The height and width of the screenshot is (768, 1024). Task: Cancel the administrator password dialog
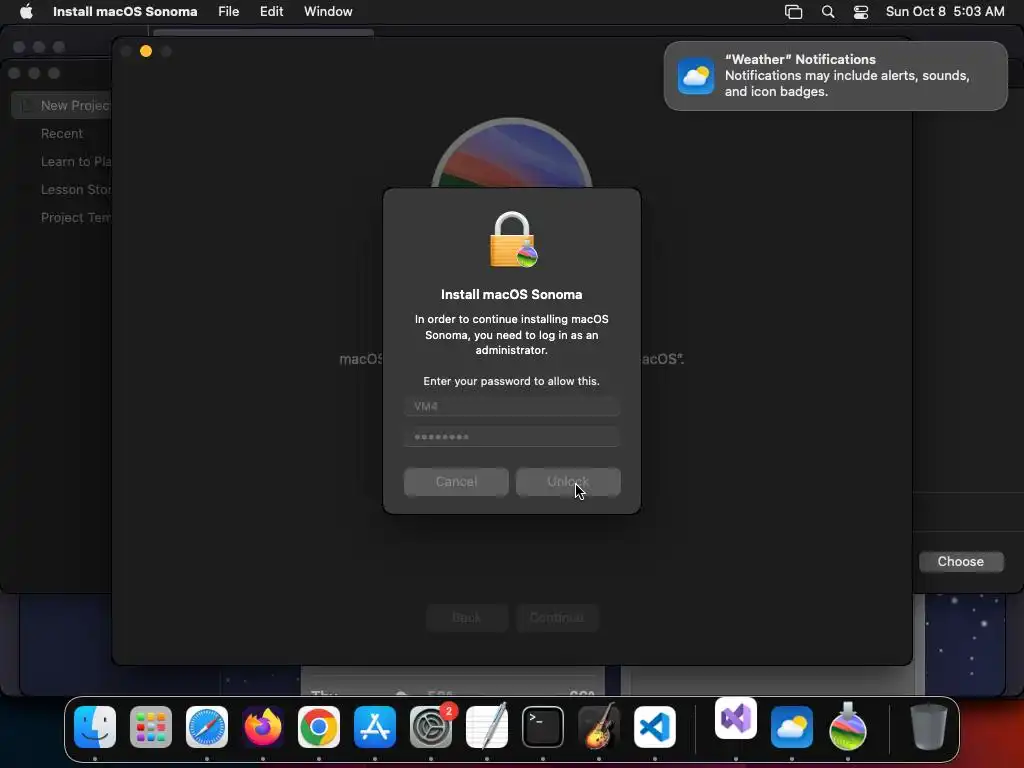(456, 482)
